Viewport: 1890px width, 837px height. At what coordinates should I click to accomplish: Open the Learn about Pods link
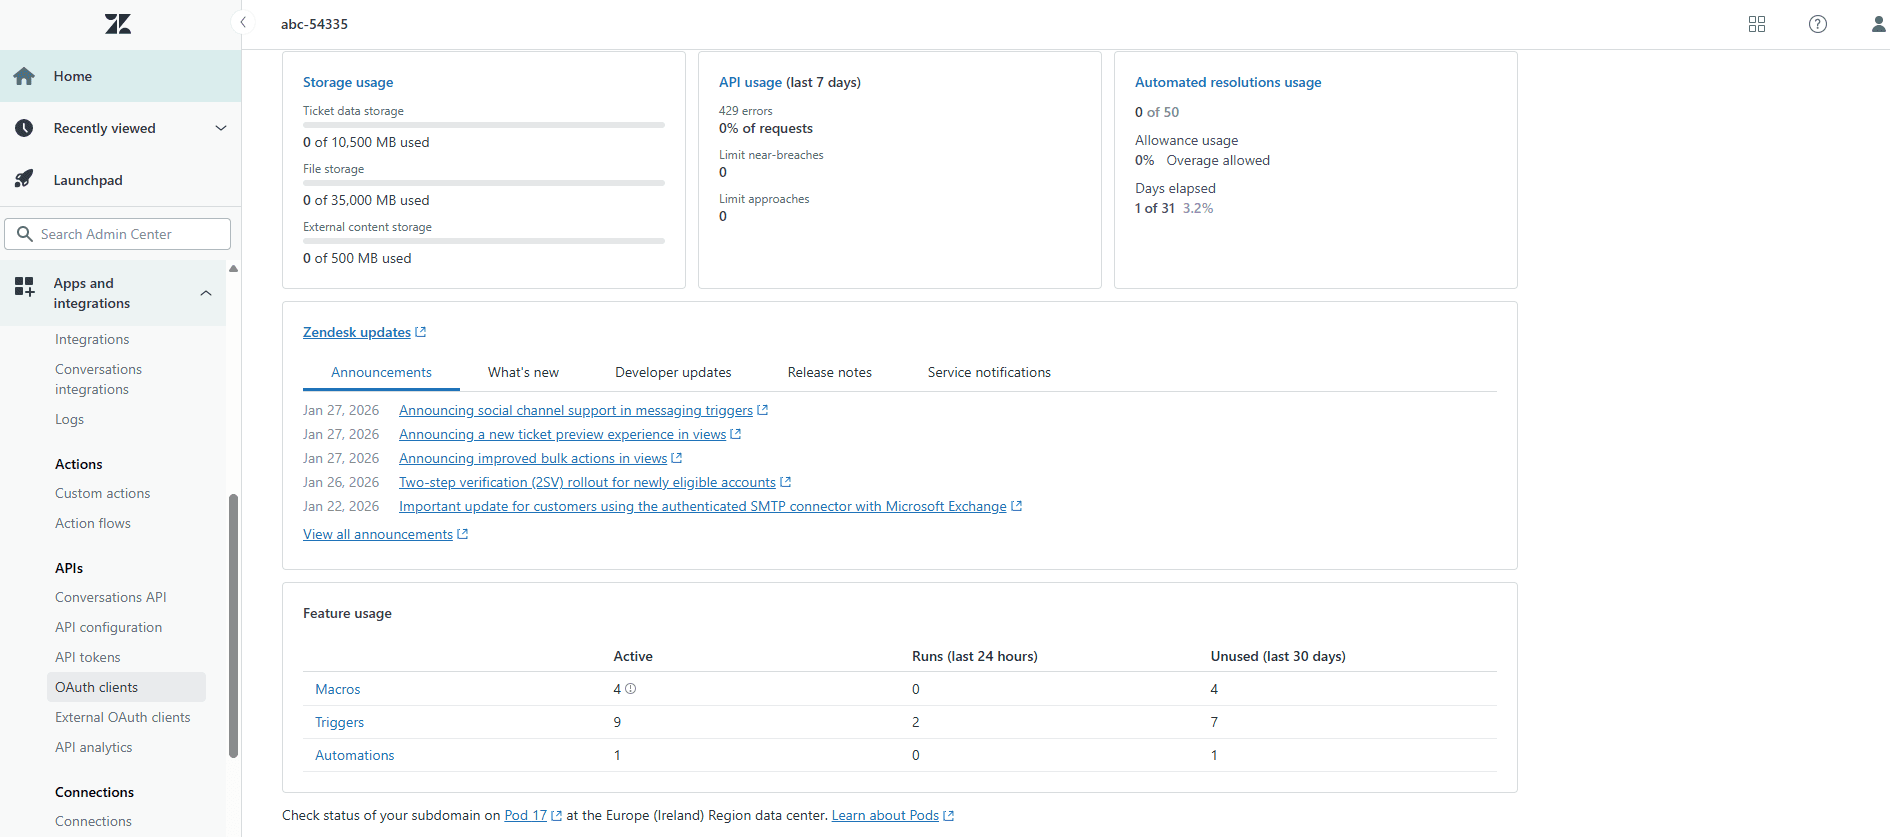(x=885, y=815)
